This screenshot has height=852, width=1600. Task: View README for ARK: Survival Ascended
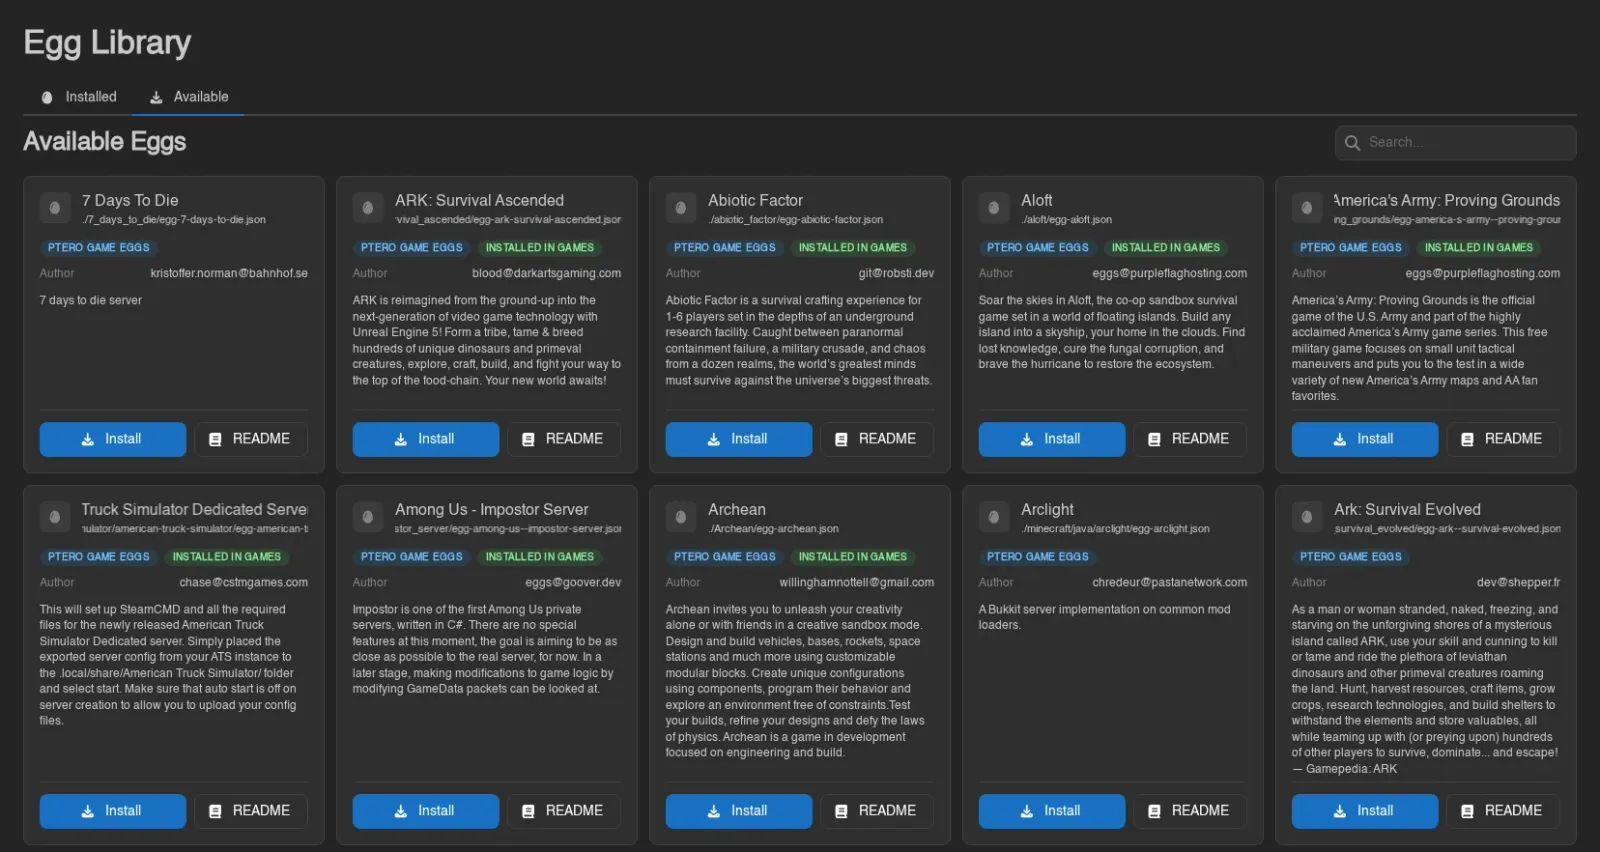[564, 439]
